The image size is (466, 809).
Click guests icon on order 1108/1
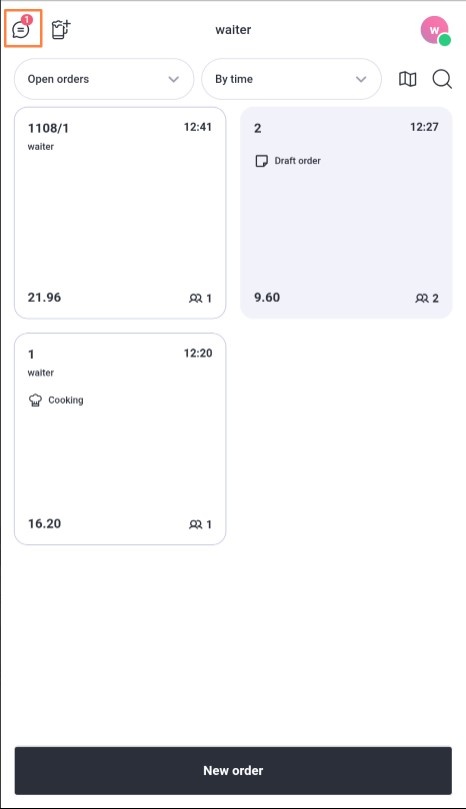point(196,298)
